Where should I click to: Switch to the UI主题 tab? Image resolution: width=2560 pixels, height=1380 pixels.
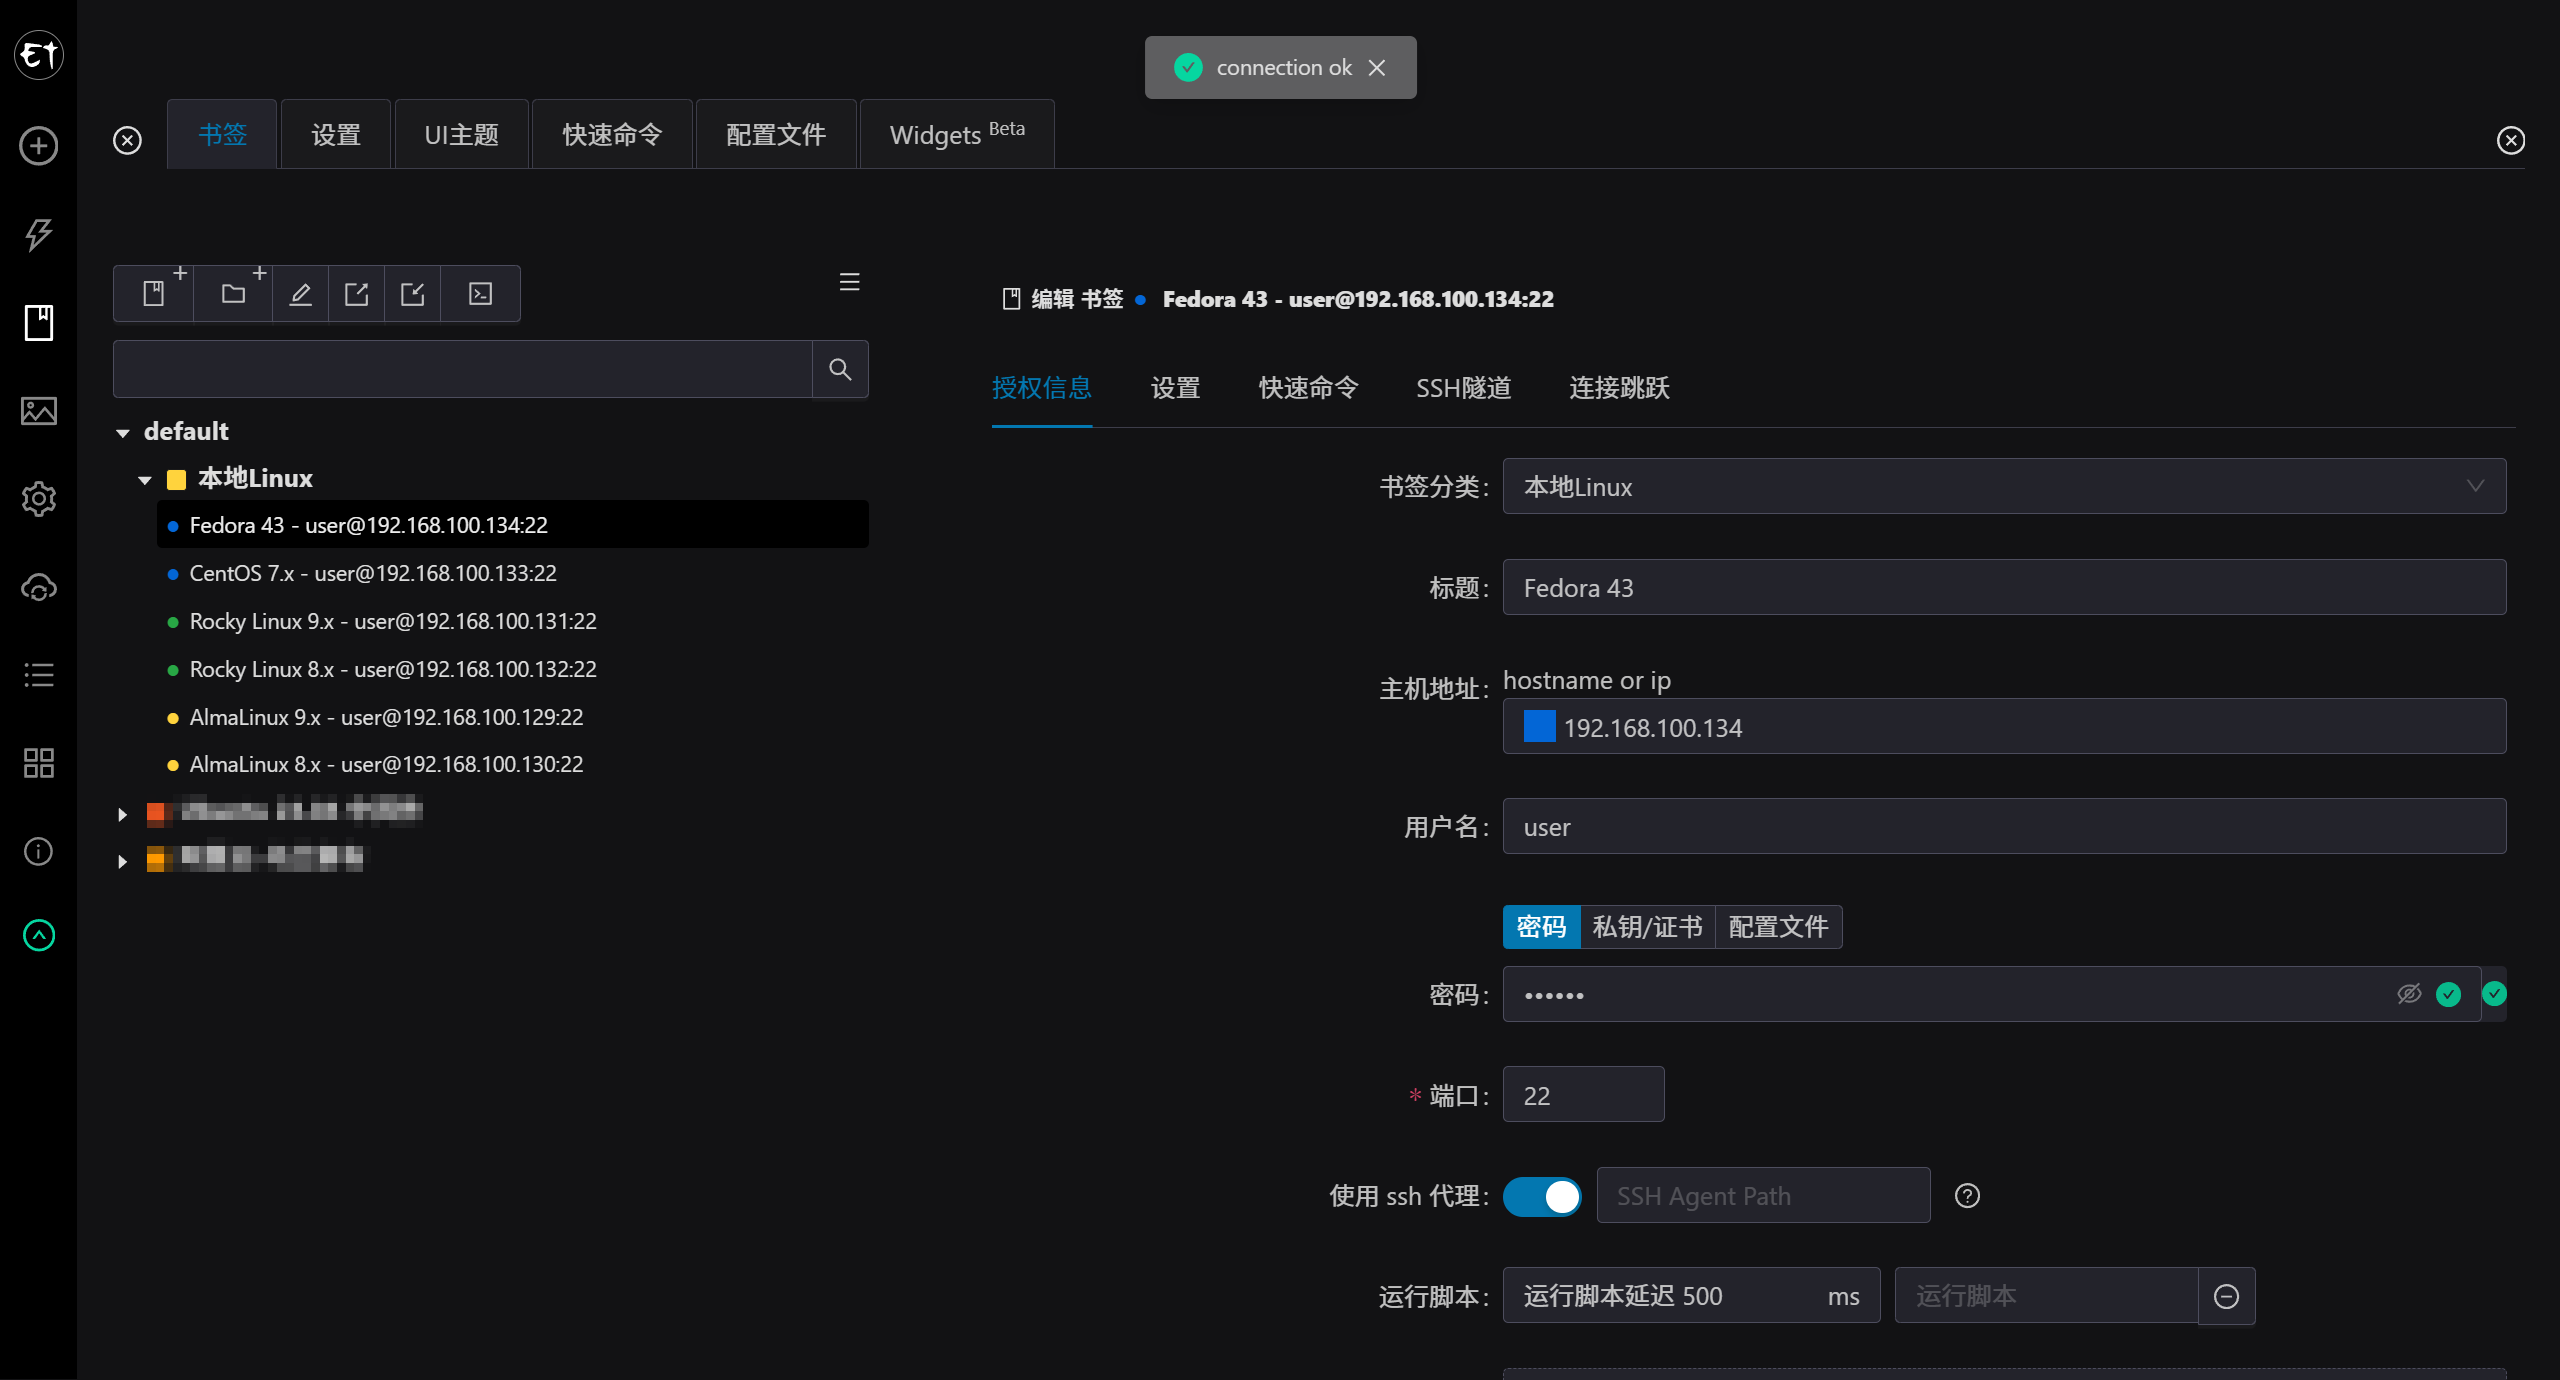461,135
